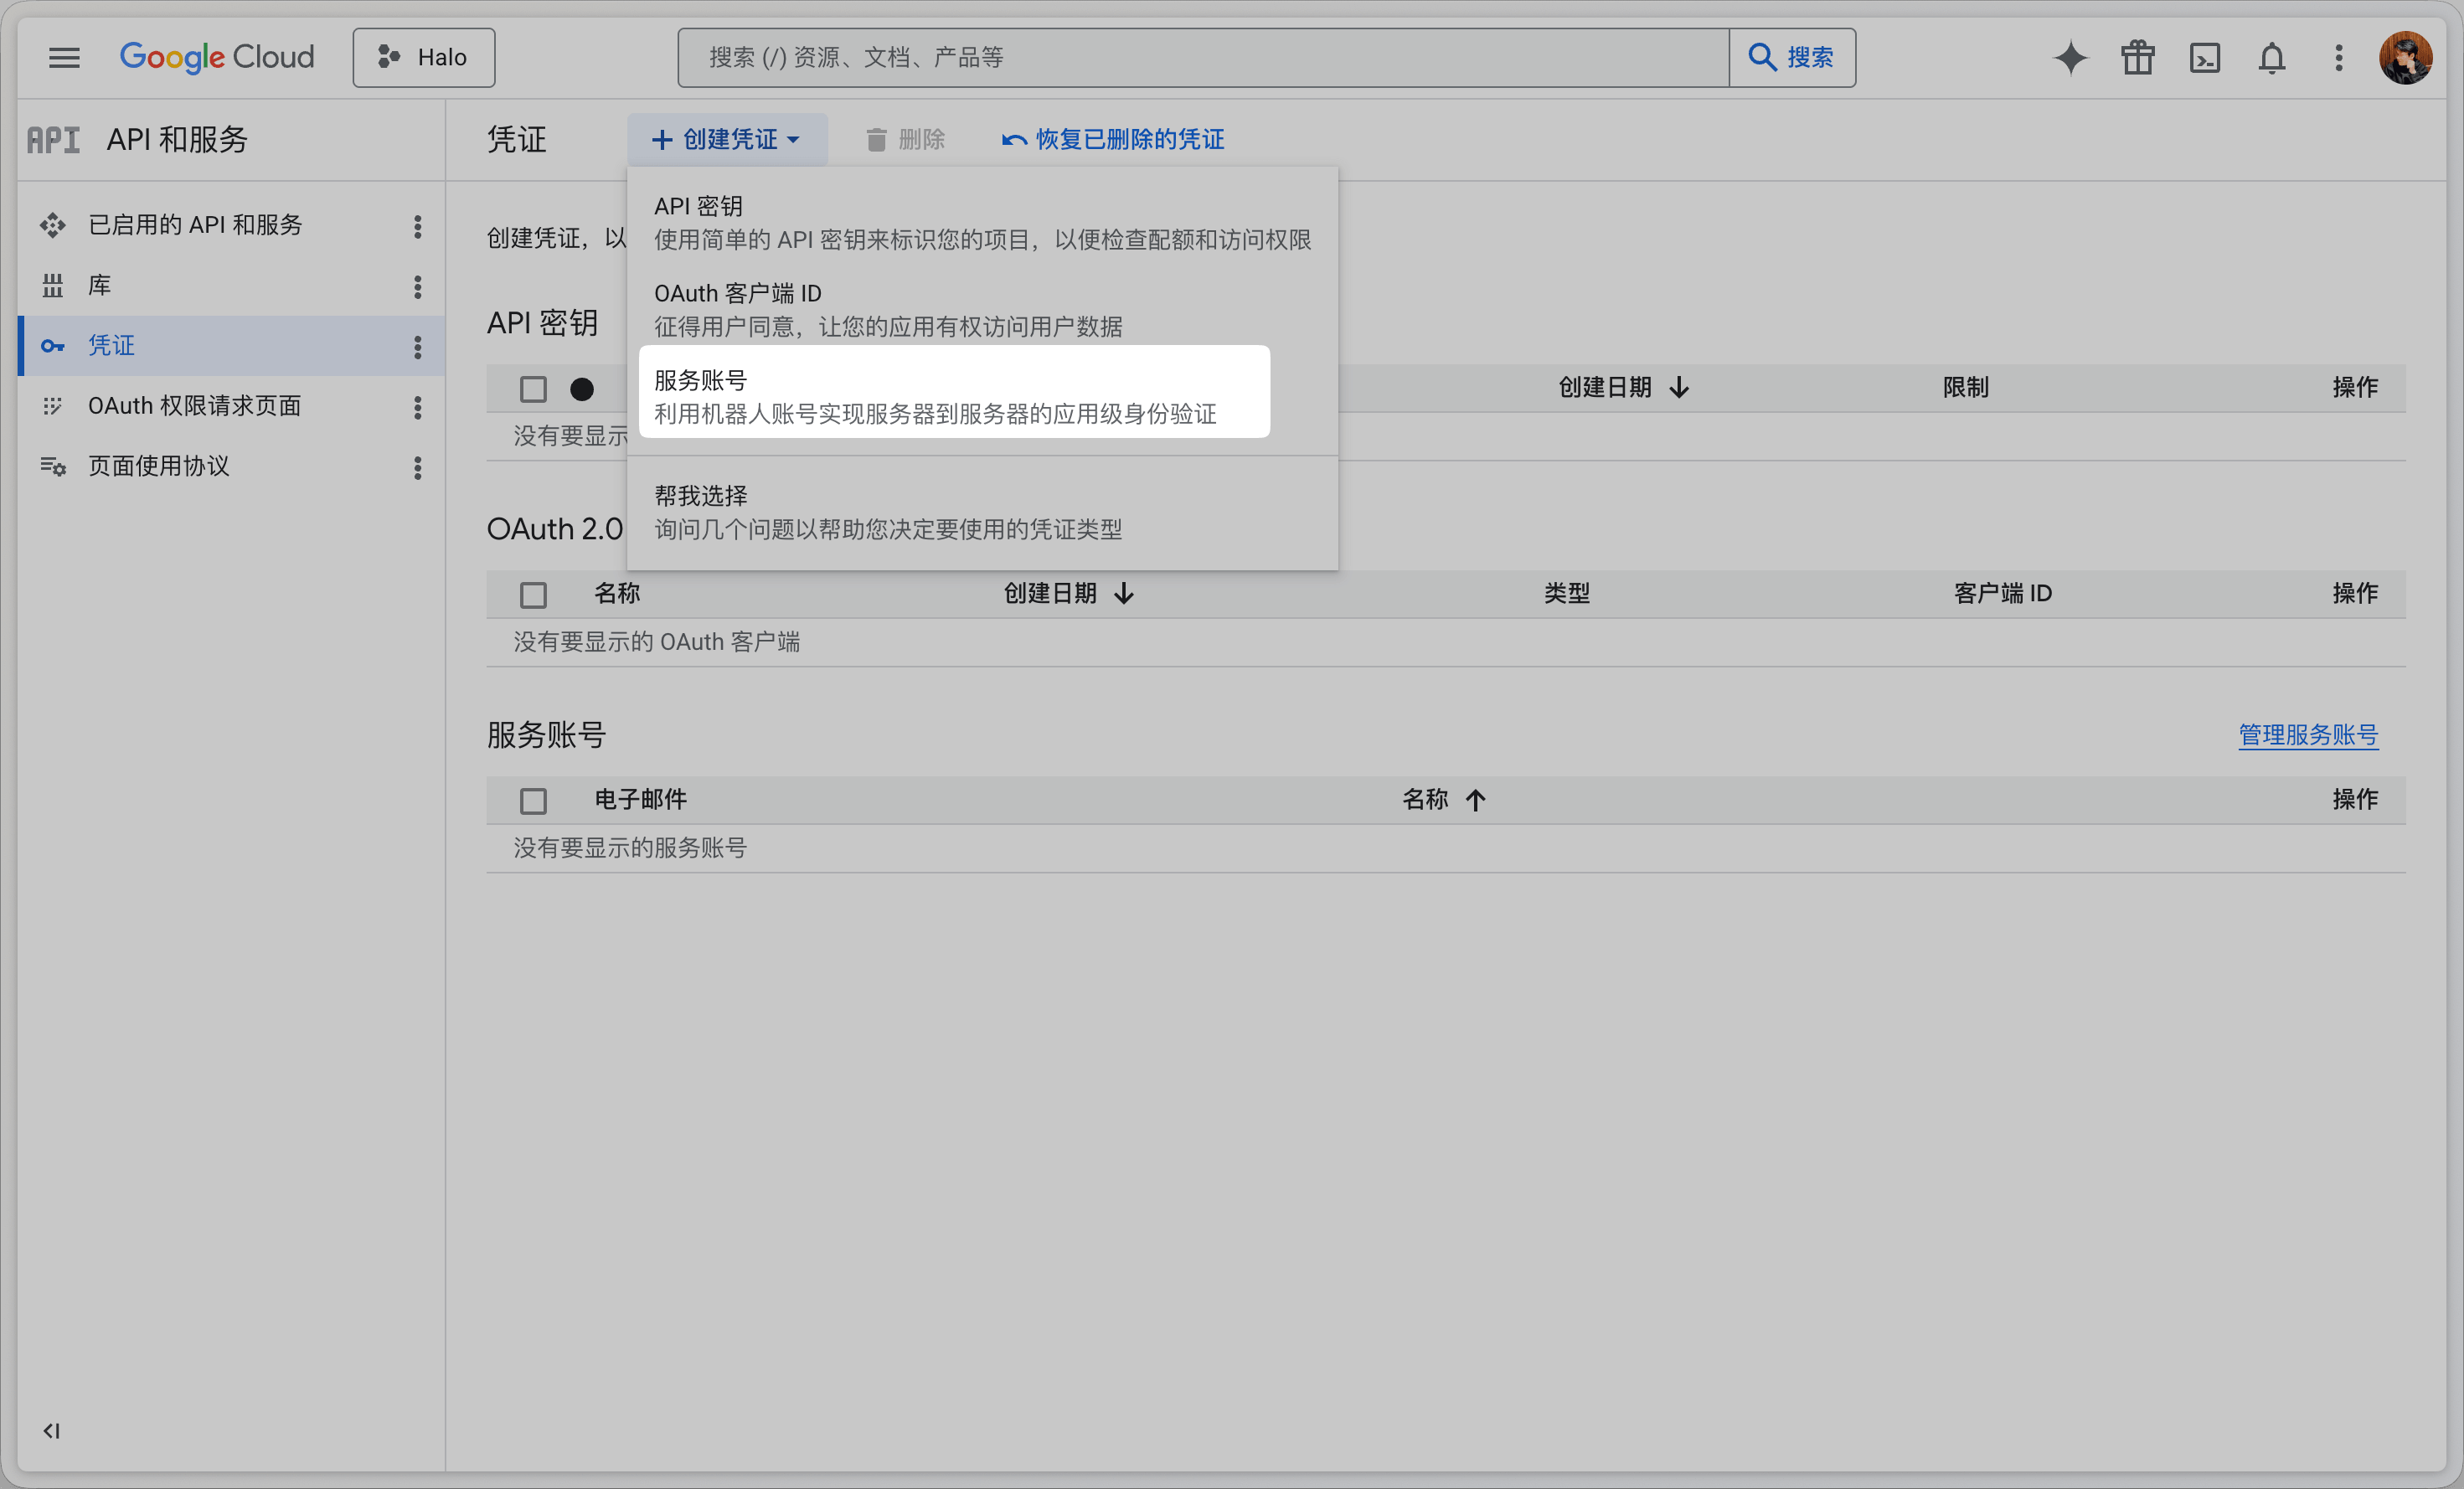2464x1489 pixels.
Task: Open more options for 页面使用协议
Action: (x=417, y=467)
